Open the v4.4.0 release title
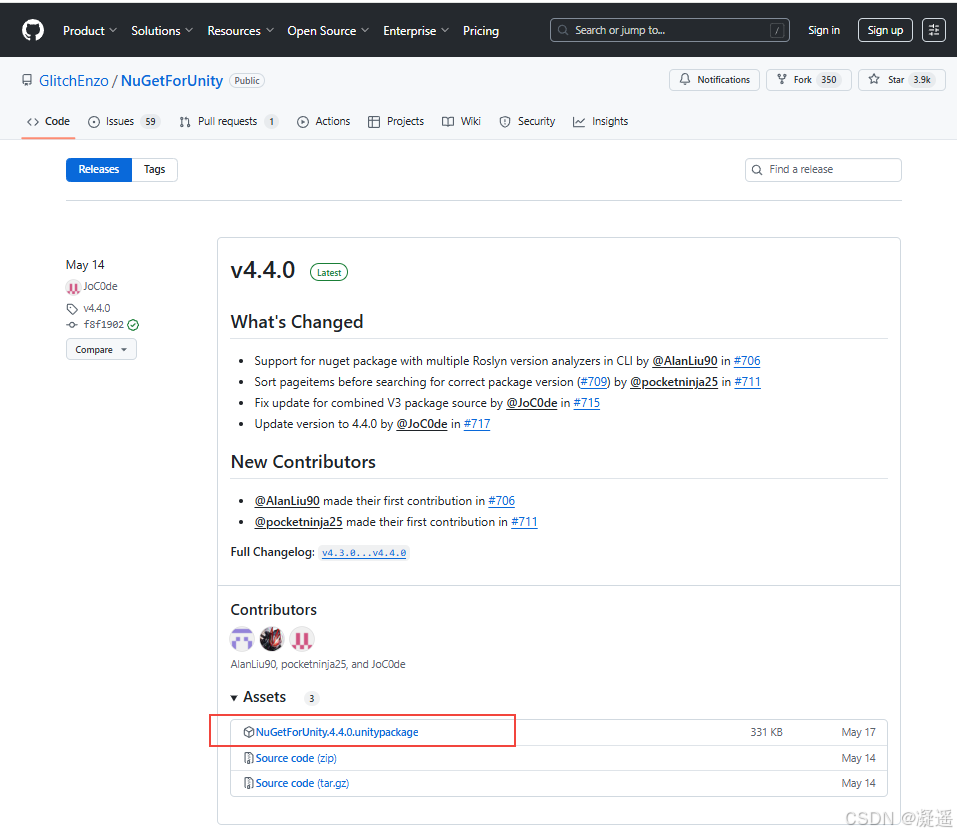This screenshot has height=836, width=957. tap(262, 270)
